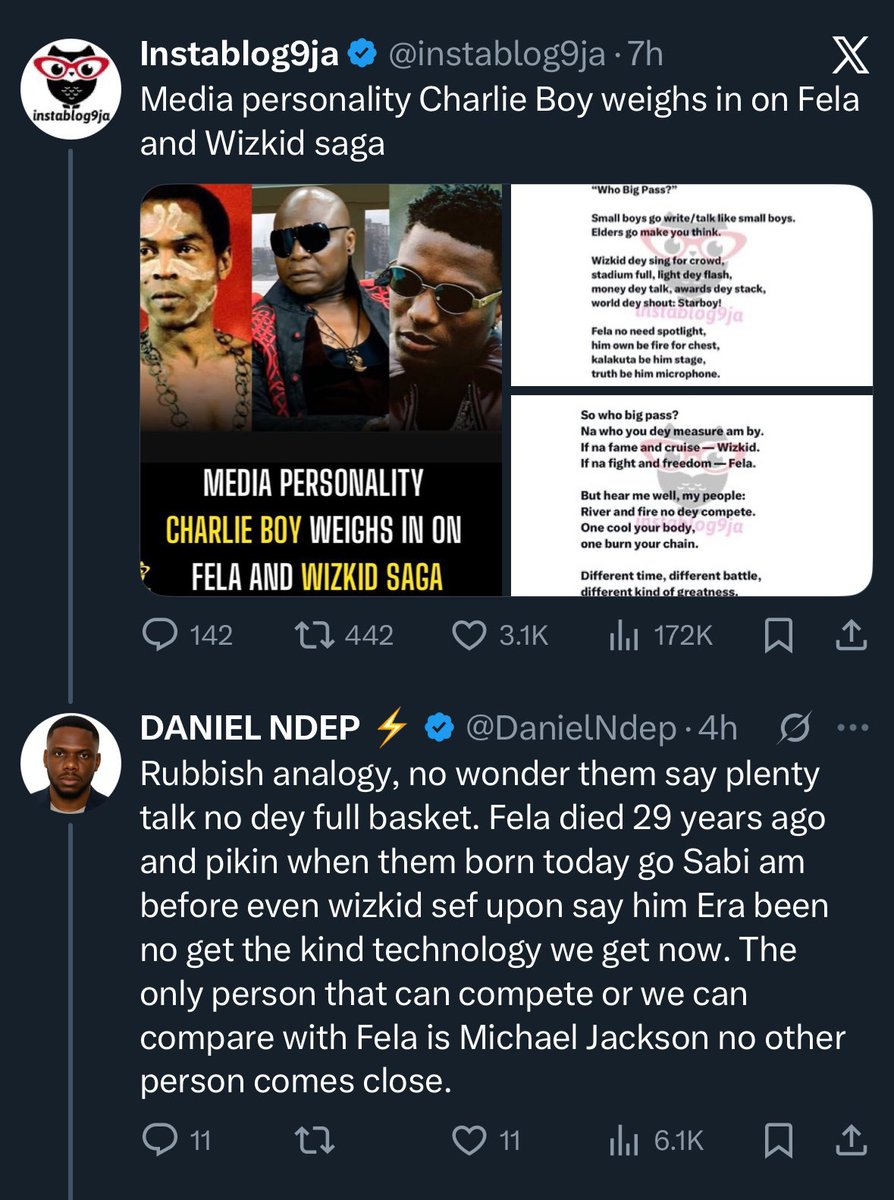View analytics on the 172K views post
This screenshot has height=1200, width=894.
[x=625, y=636]
